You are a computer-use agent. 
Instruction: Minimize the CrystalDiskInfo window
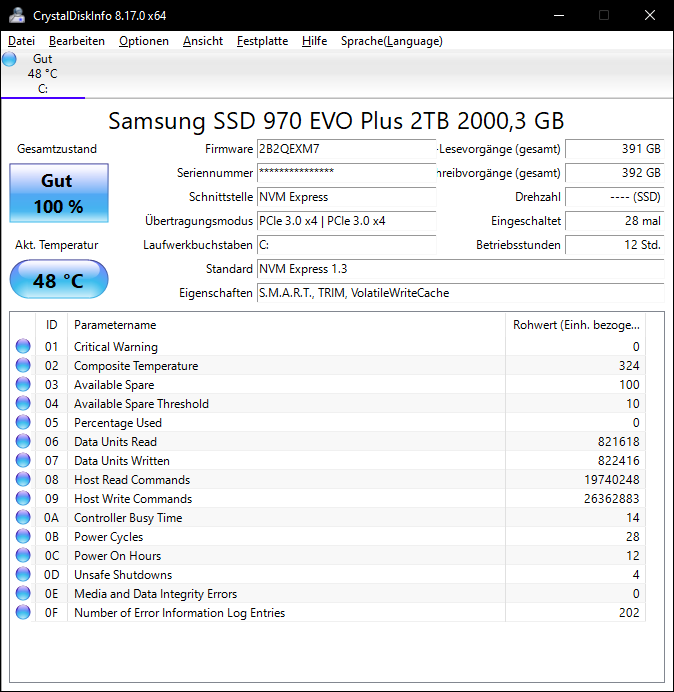(559, 15)
